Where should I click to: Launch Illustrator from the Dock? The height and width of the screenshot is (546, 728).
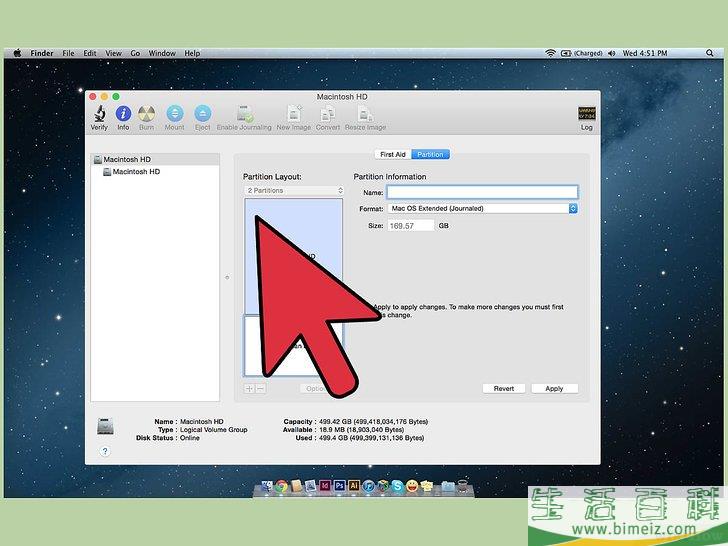[354, 486]
